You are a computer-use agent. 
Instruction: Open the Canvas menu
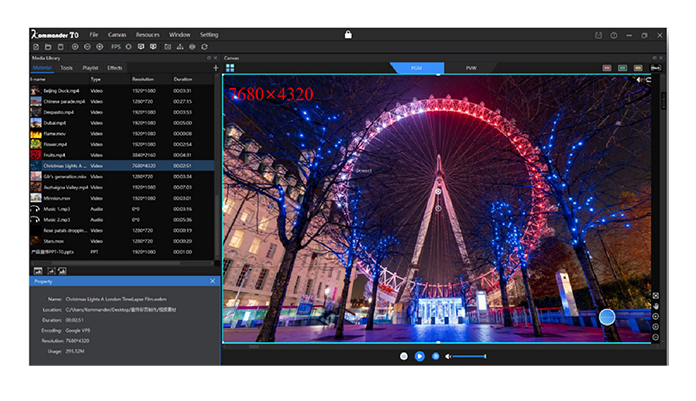tap(117, 34)
